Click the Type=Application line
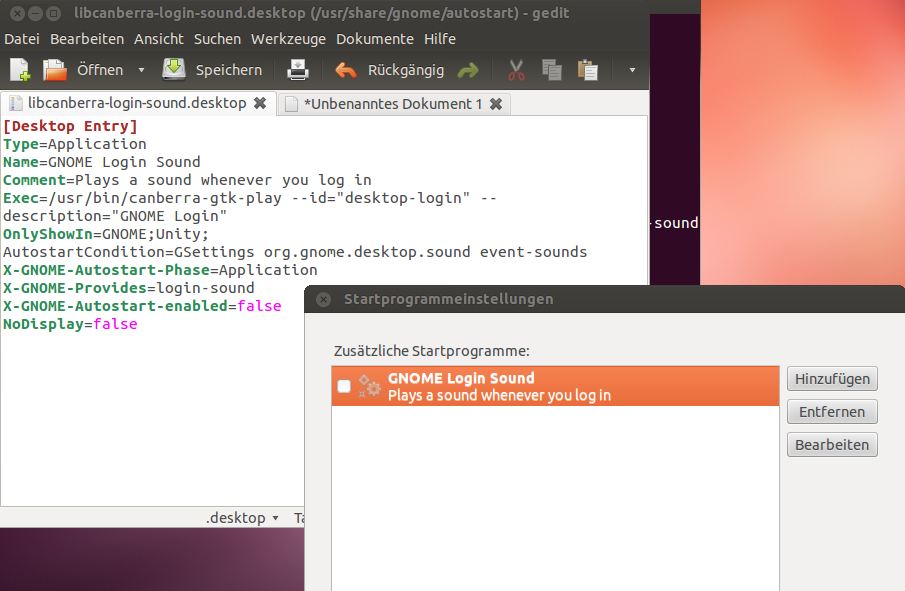The image size is (905, 591). 75,144
